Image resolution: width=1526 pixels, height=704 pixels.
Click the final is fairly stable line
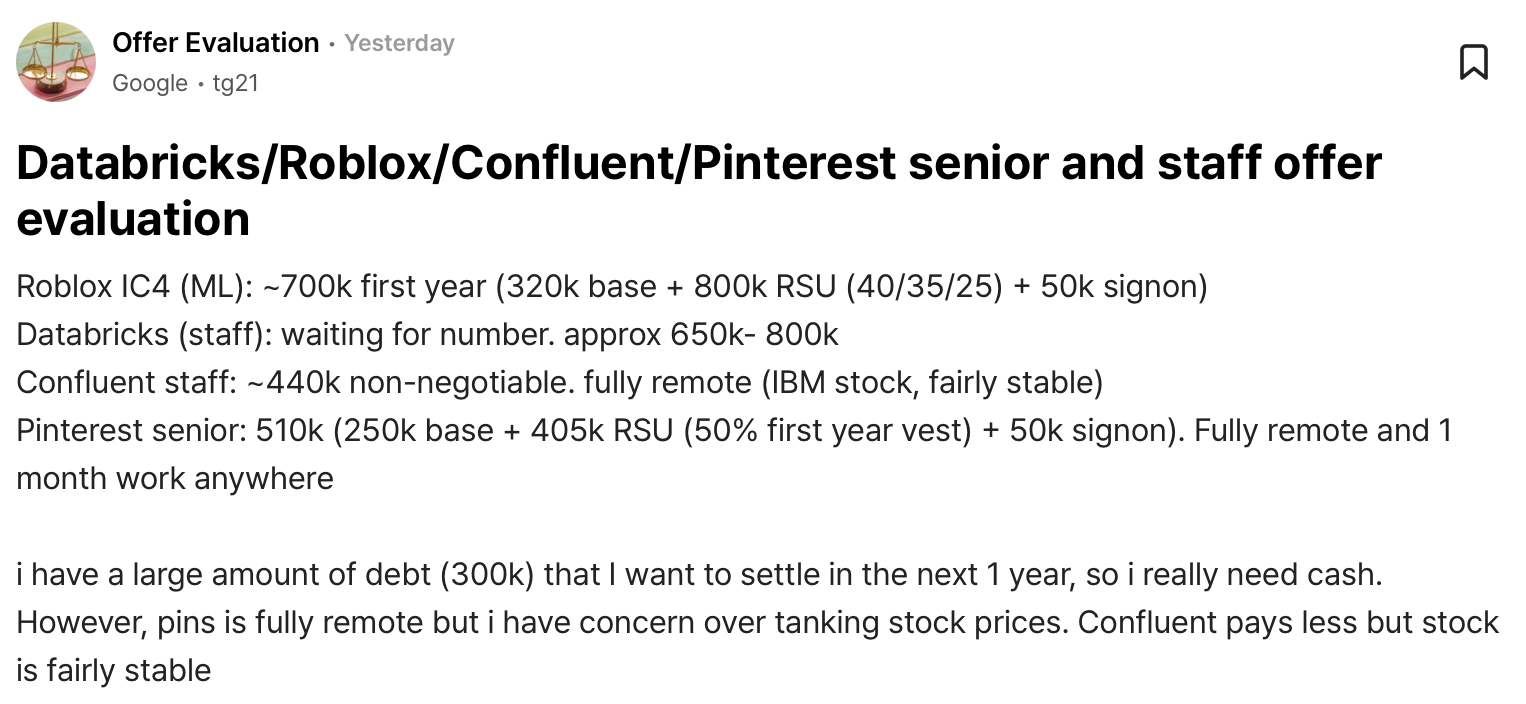pyautogui.click(x=114, y=670)
